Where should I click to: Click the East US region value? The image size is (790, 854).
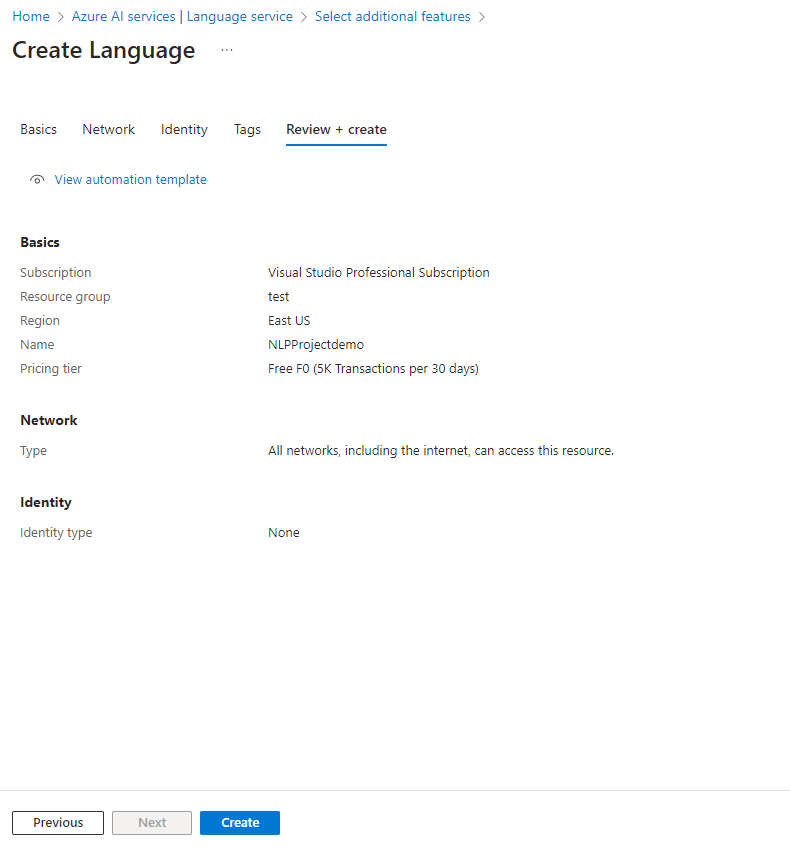pos(289,320)
